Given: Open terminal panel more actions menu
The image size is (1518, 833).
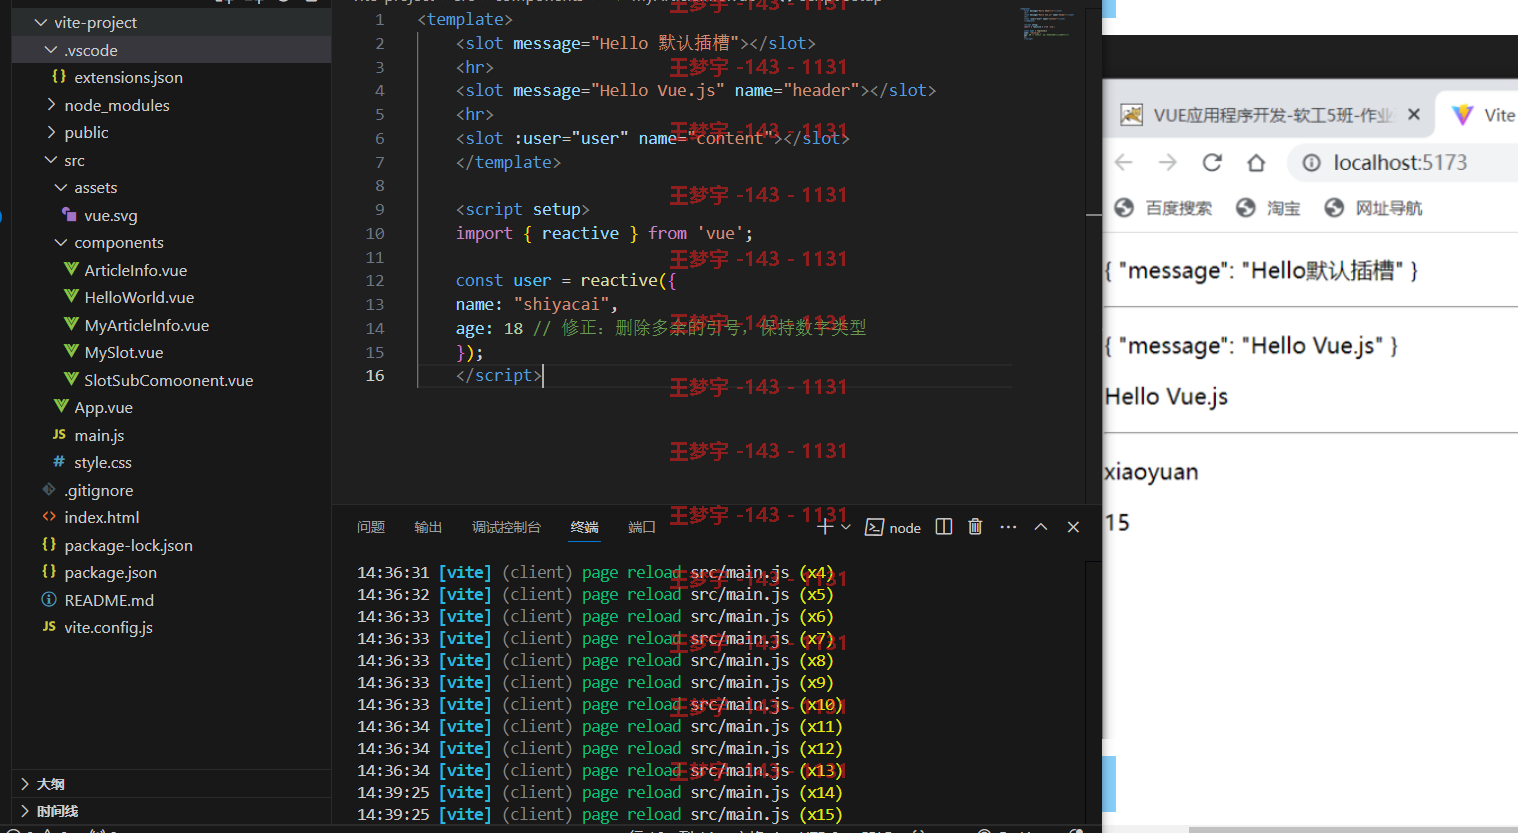Looking at the screenshot, I should [x=1008, y=527].
